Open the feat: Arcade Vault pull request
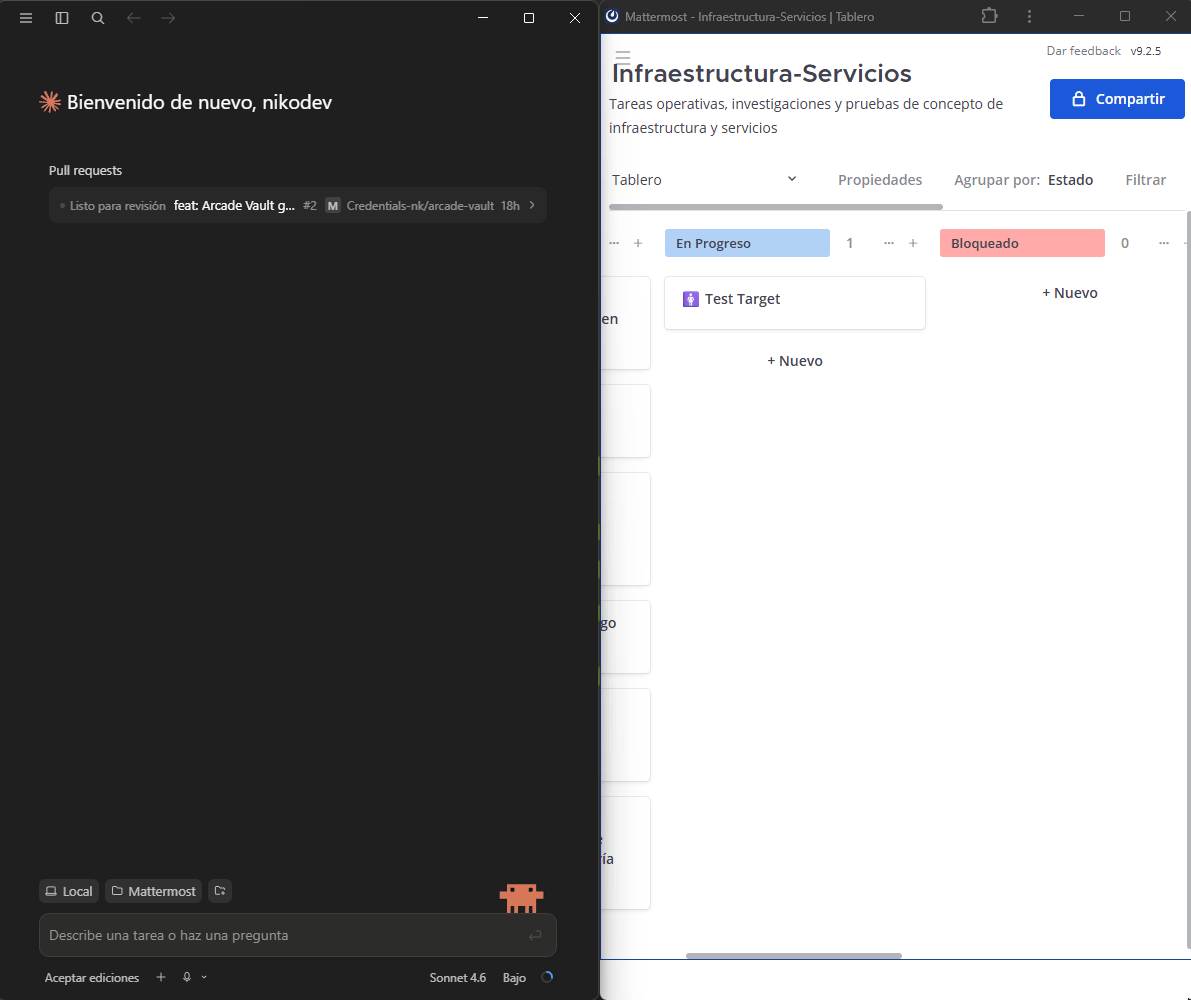Viewport: 1191px width, 1000px height. point(234,205)
